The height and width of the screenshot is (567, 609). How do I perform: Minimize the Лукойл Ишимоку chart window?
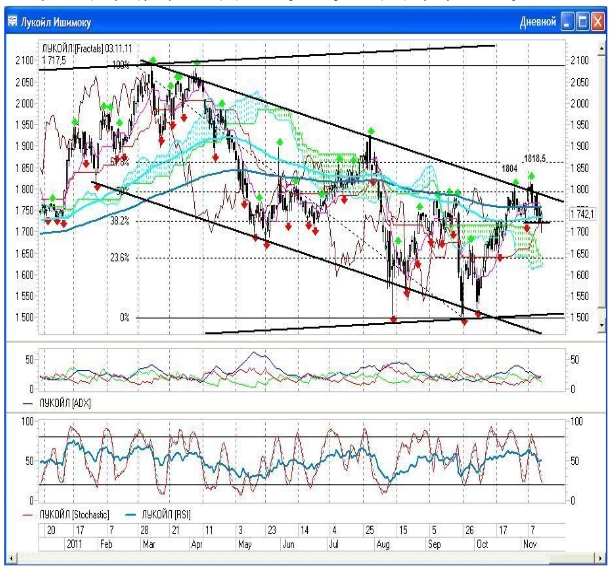(x=567, y=21)
